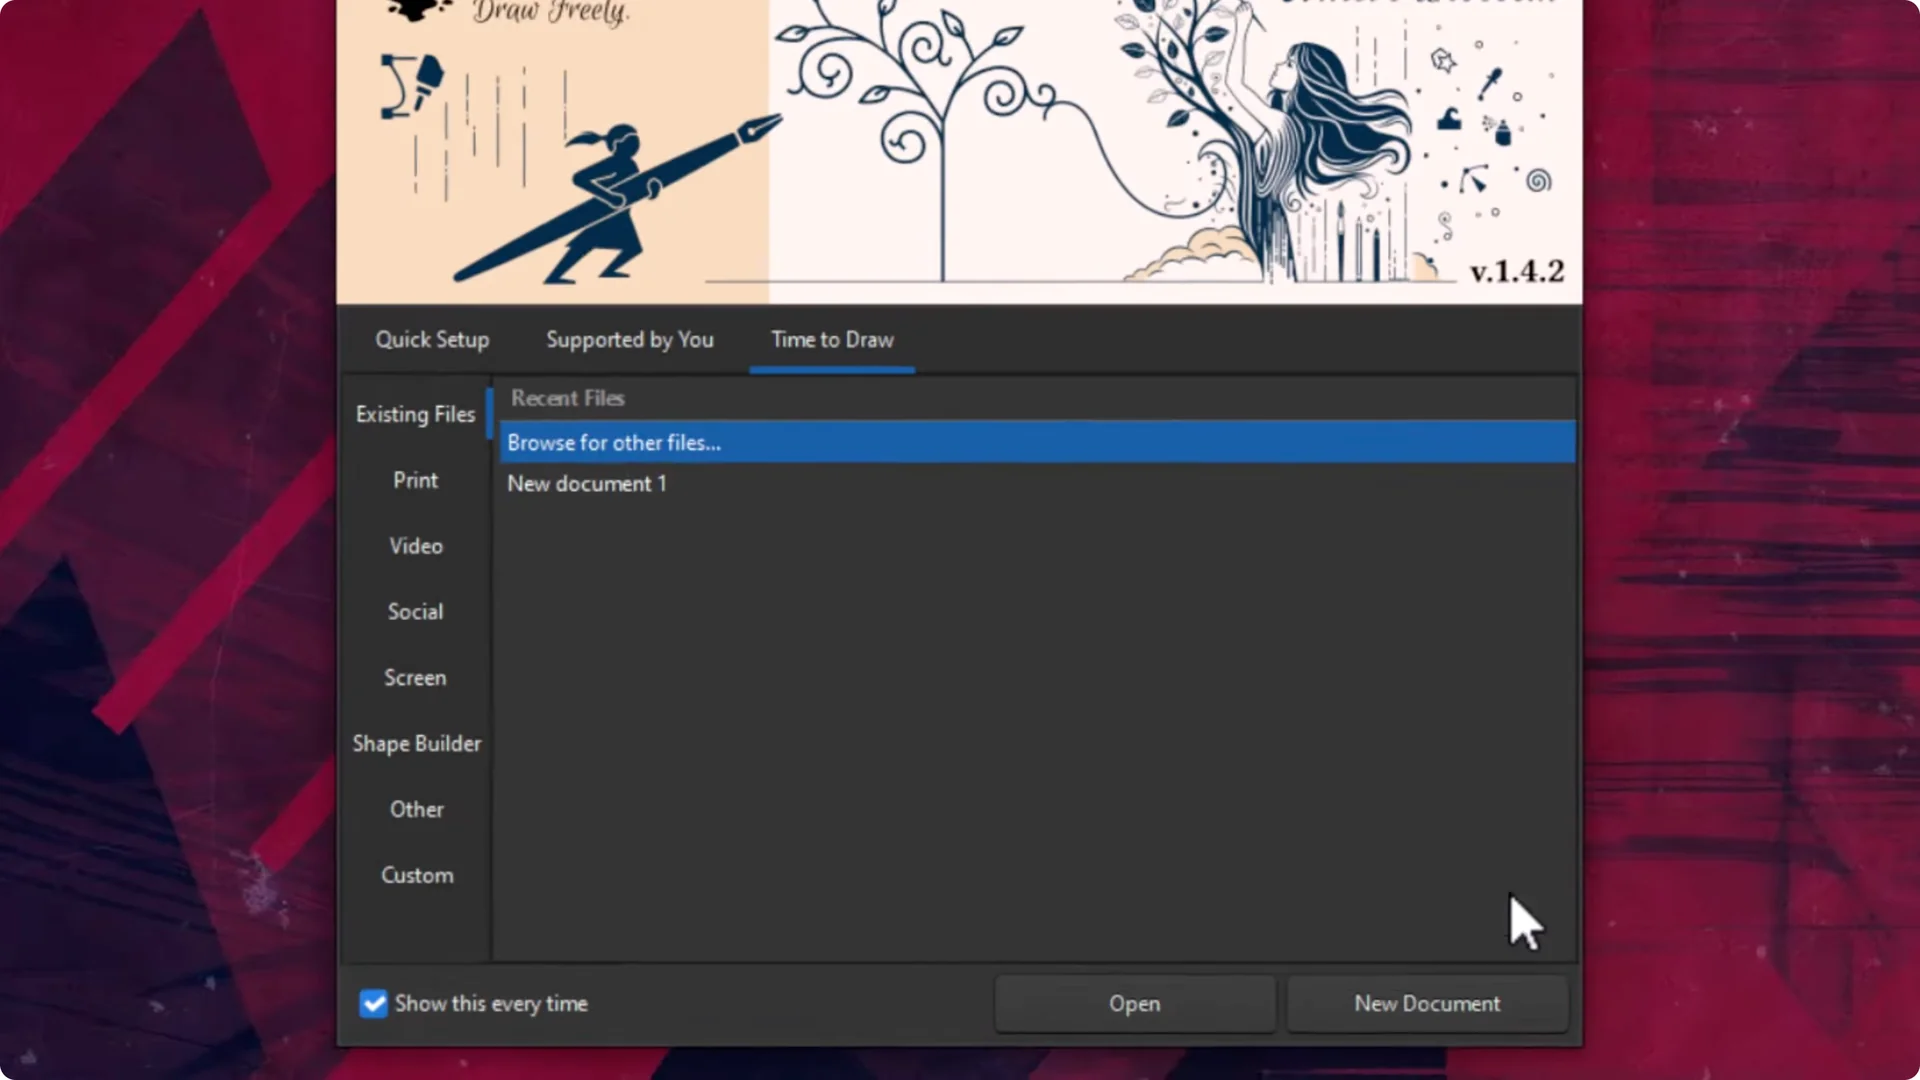Click the Open button
The height and width of the screenshot is (1080, 1920).
[1134, 1004]
